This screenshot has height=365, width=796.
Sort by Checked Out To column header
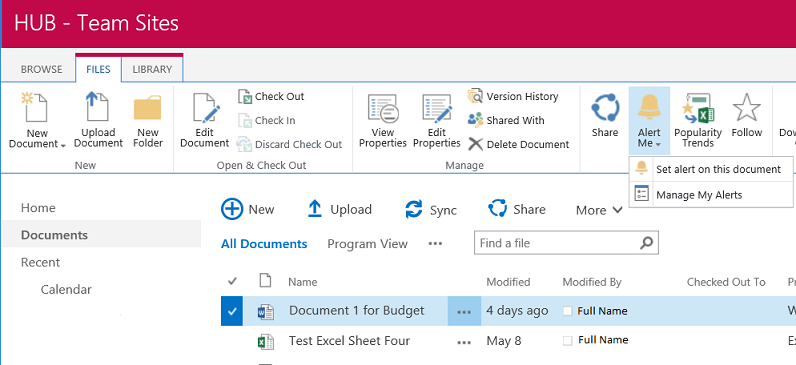726,282
